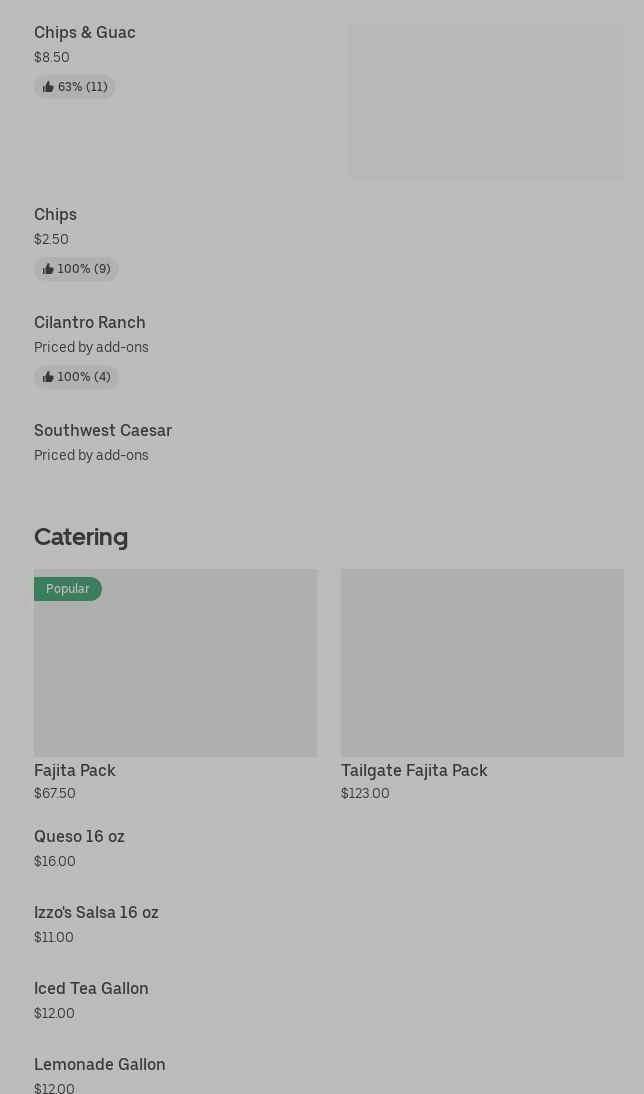
Task: Click thumbs-up icon on Chips & Guac rating
Action: (48, 87)
